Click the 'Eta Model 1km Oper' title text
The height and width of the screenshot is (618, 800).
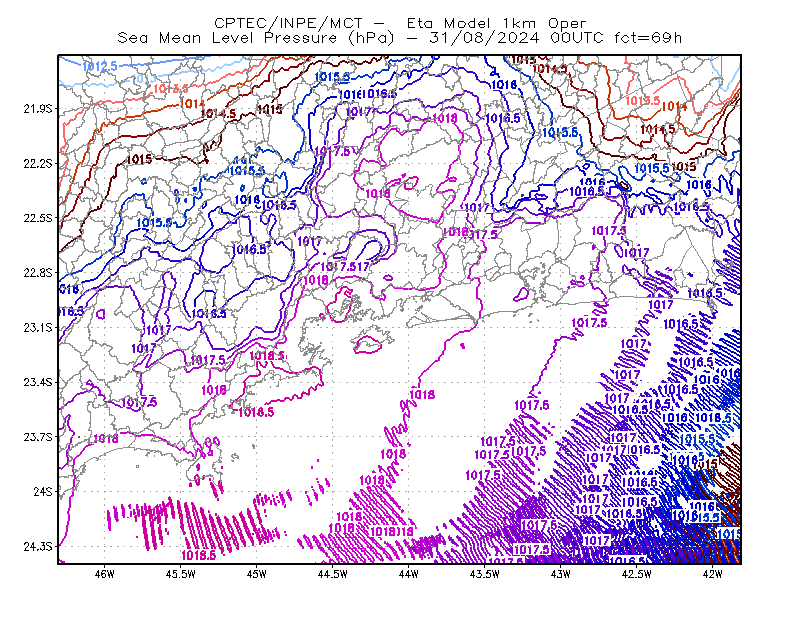tap(496, 23)
